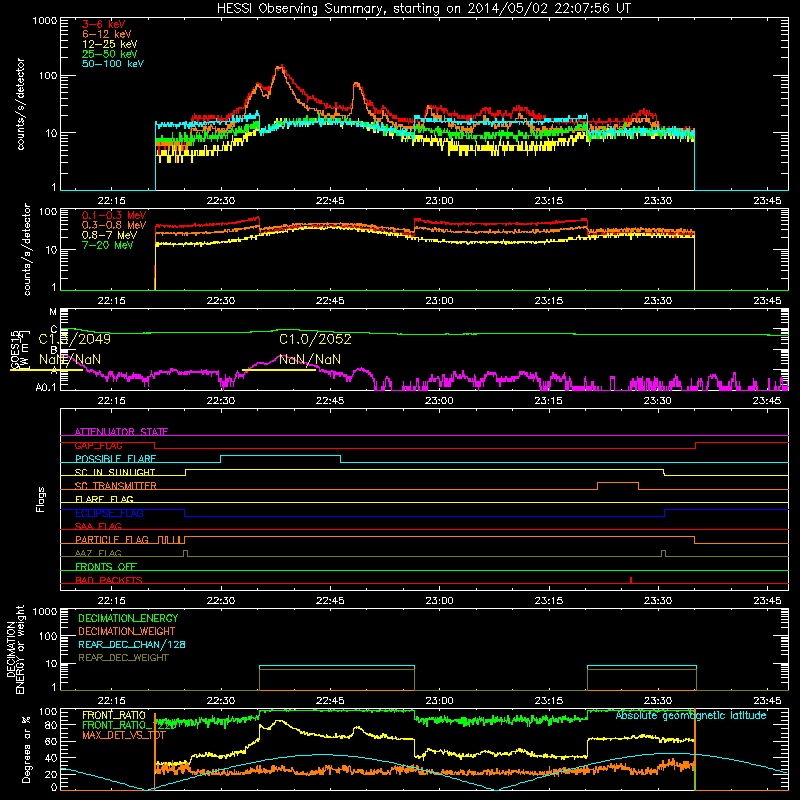
Task: Select the DECIMATION_WEIGHT legend label
Action: click(x=127, y=631)
